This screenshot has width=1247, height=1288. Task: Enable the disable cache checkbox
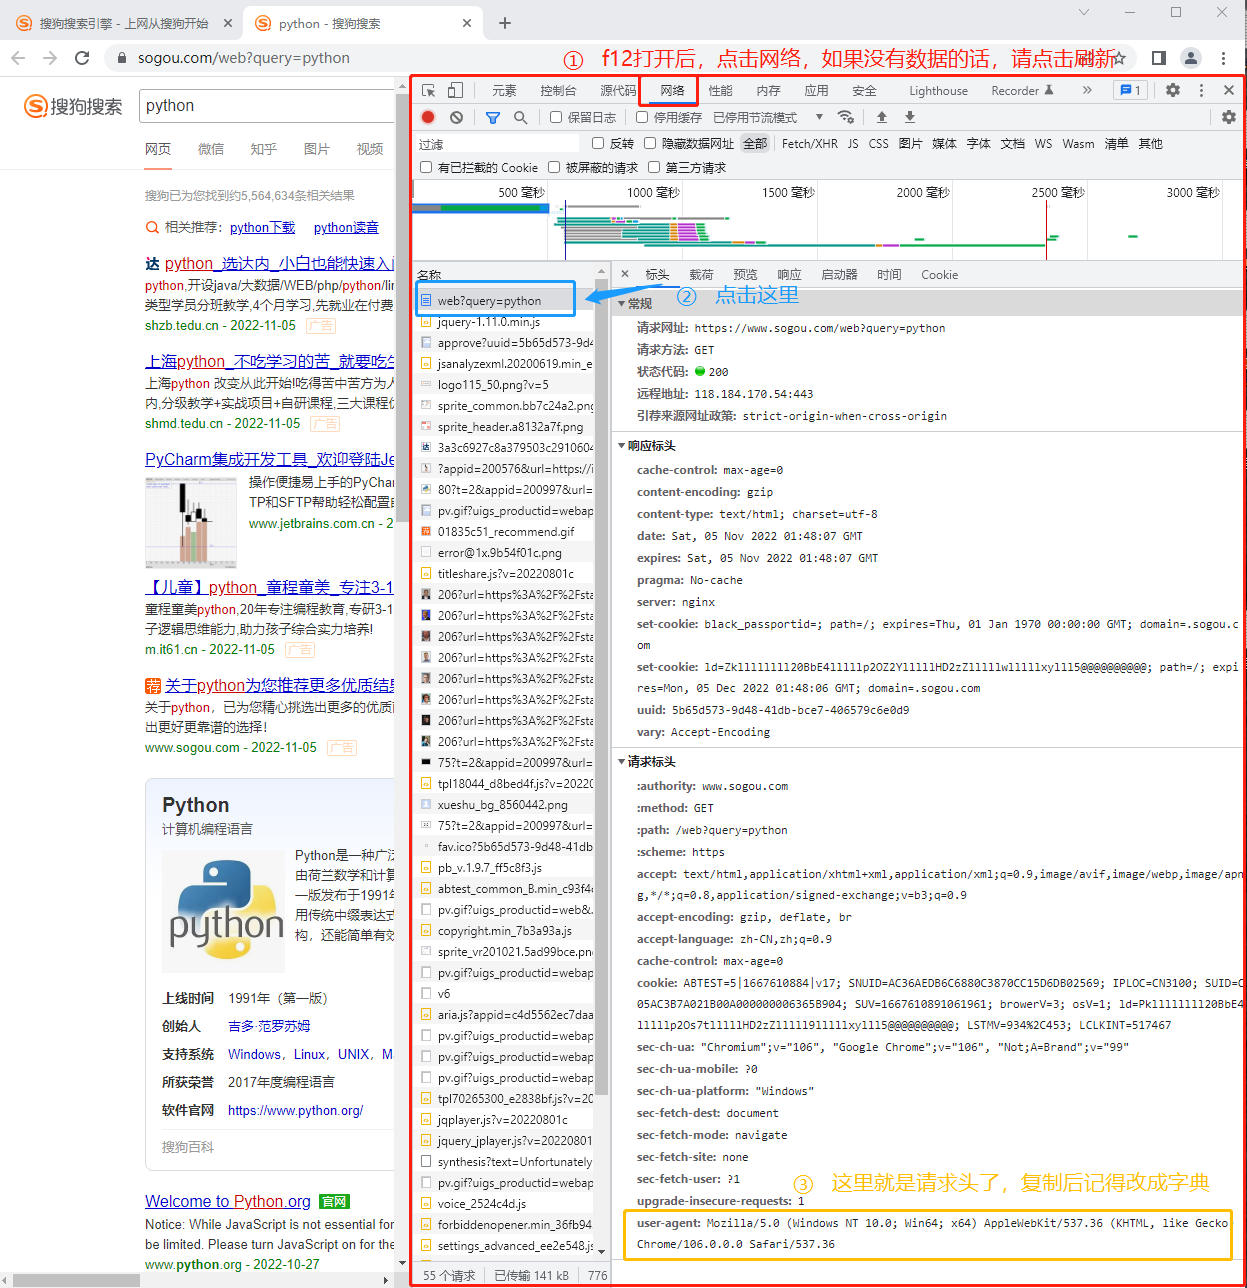pos(642,117)
